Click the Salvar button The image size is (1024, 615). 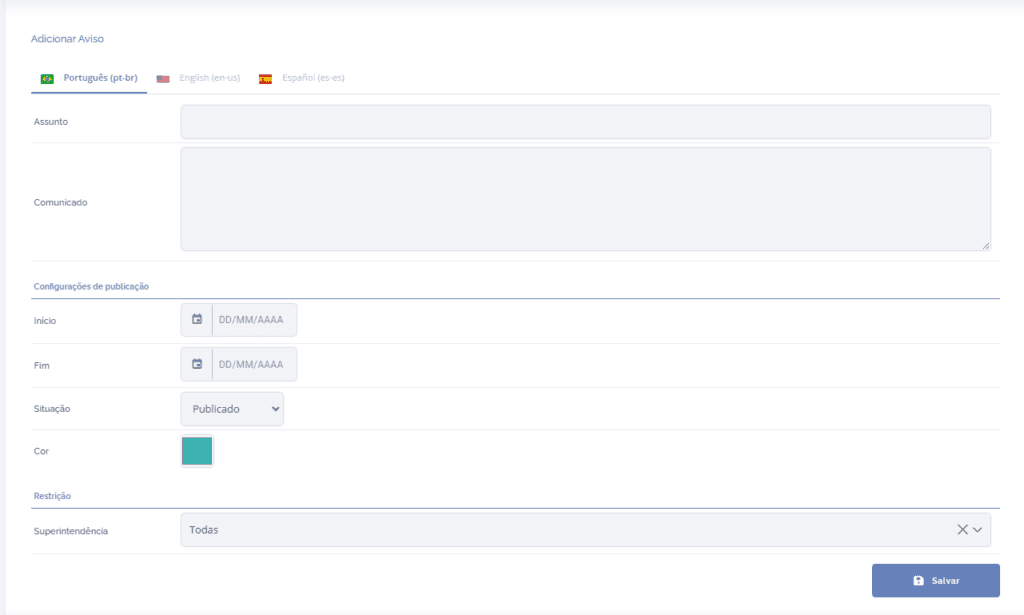click(x=935, y=580)
